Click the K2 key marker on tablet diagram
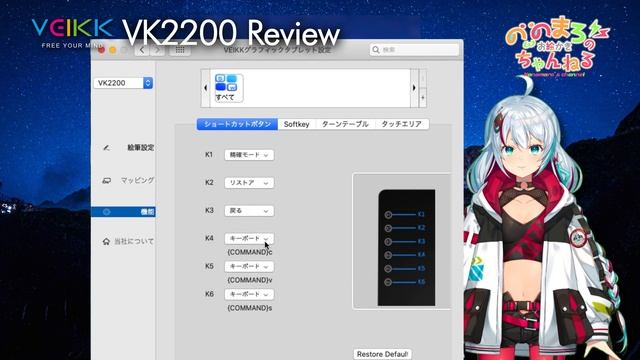The image size is (640, 360). pos(389,228)
